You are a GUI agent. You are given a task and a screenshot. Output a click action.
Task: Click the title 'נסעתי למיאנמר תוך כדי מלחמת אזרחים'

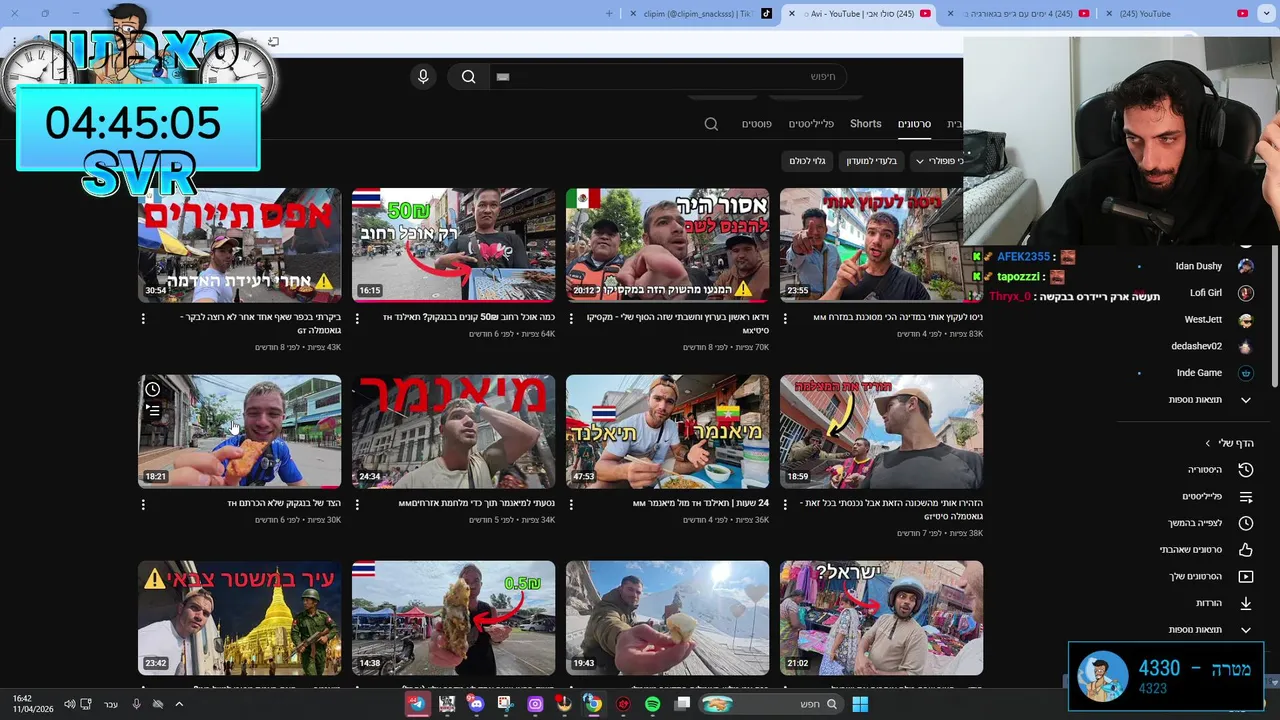477,504
